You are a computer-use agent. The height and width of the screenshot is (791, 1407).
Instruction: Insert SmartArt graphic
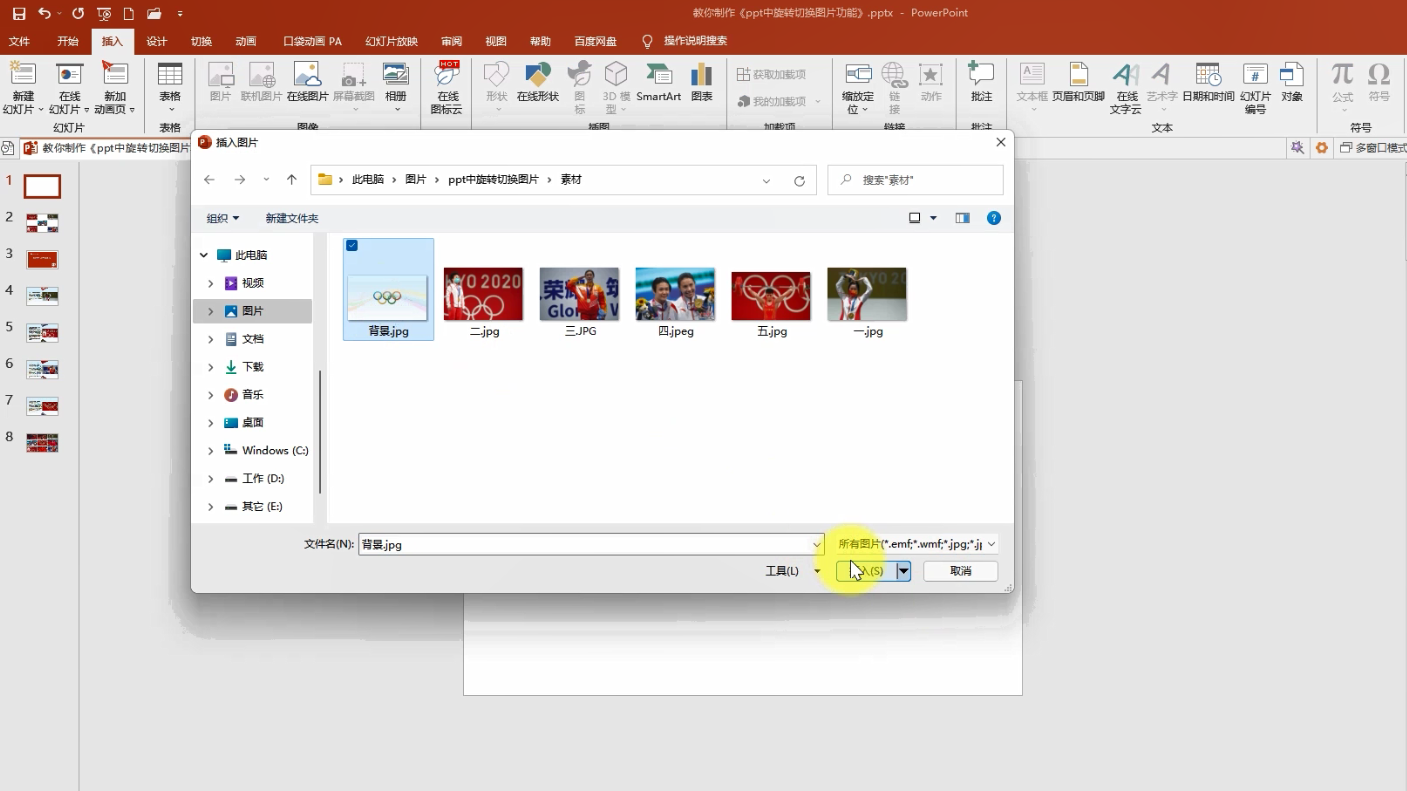(659, 82)
